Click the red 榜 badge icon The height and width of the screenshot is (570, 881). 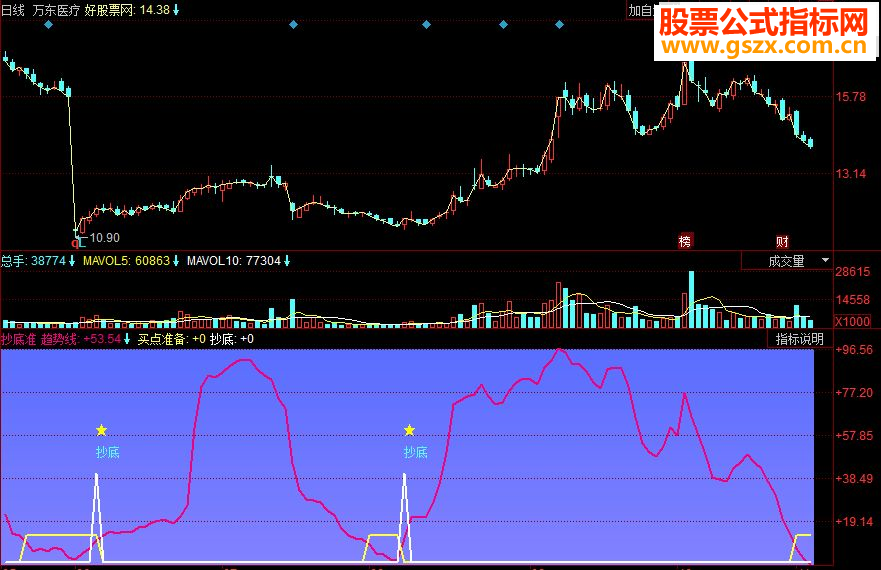point(684,242)
